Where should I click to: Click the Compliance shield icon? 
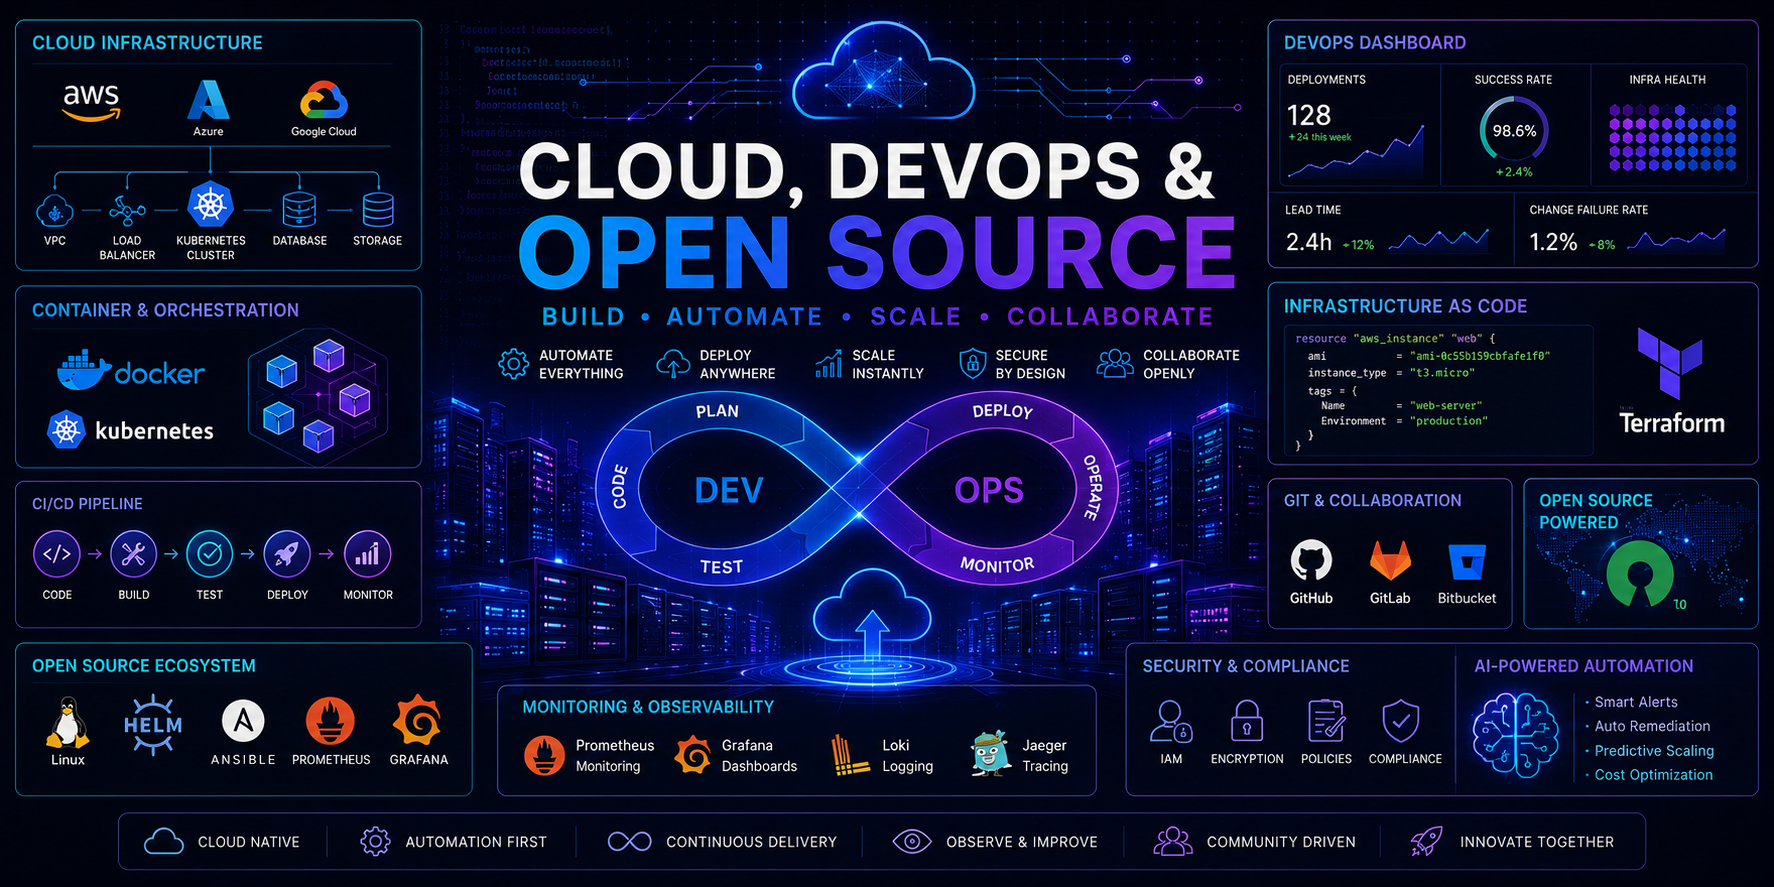point(1401,721)
